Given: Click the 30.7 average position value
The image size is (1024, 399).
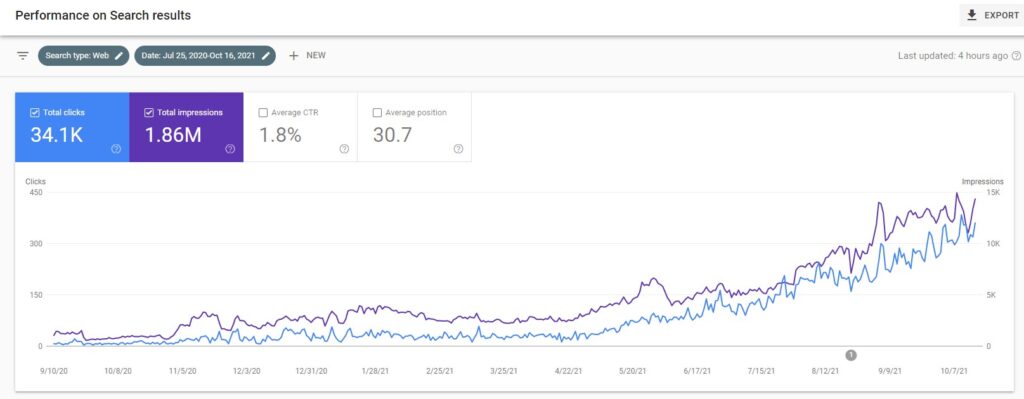Looking at the screenshot, I should [x=392, y=135].
